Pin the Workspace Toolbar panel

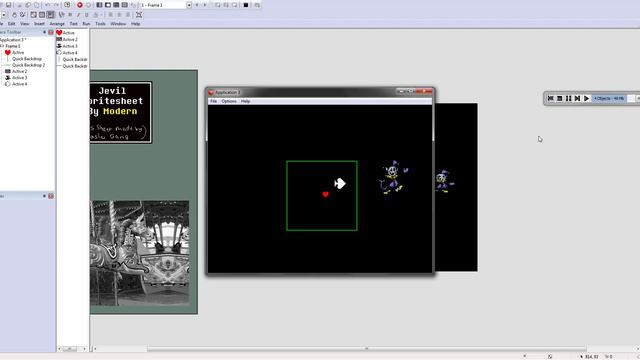pyautogui.click(x=44, y=32)
